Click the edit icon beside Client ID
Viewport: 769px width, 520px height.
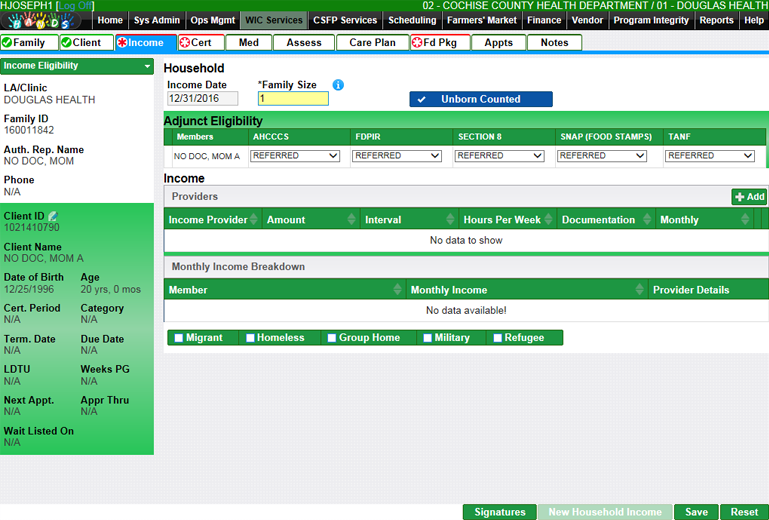(x=53, y=215)
